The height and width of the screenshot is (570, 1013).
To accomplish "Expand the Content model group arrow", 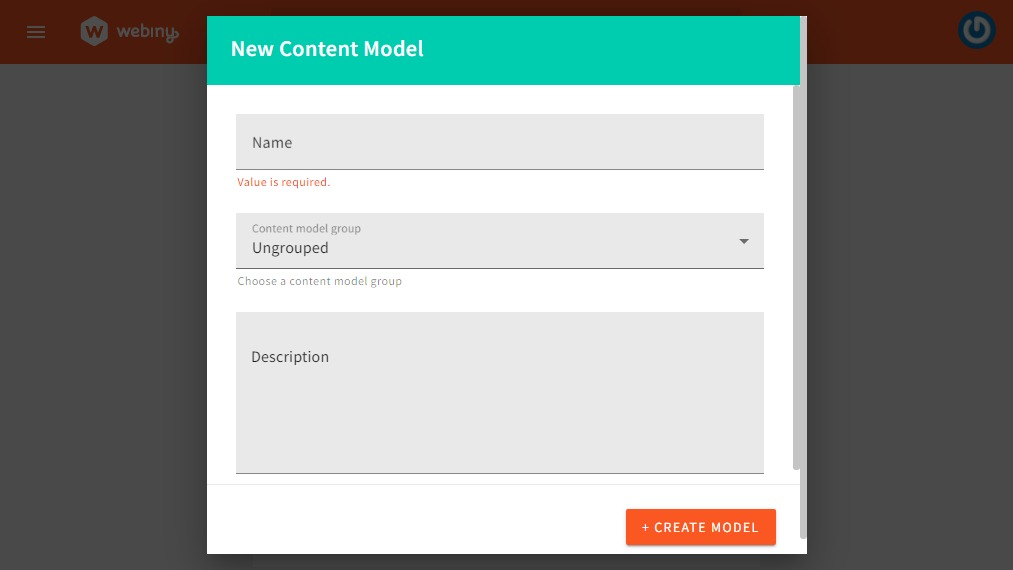I will pos(743,241).
